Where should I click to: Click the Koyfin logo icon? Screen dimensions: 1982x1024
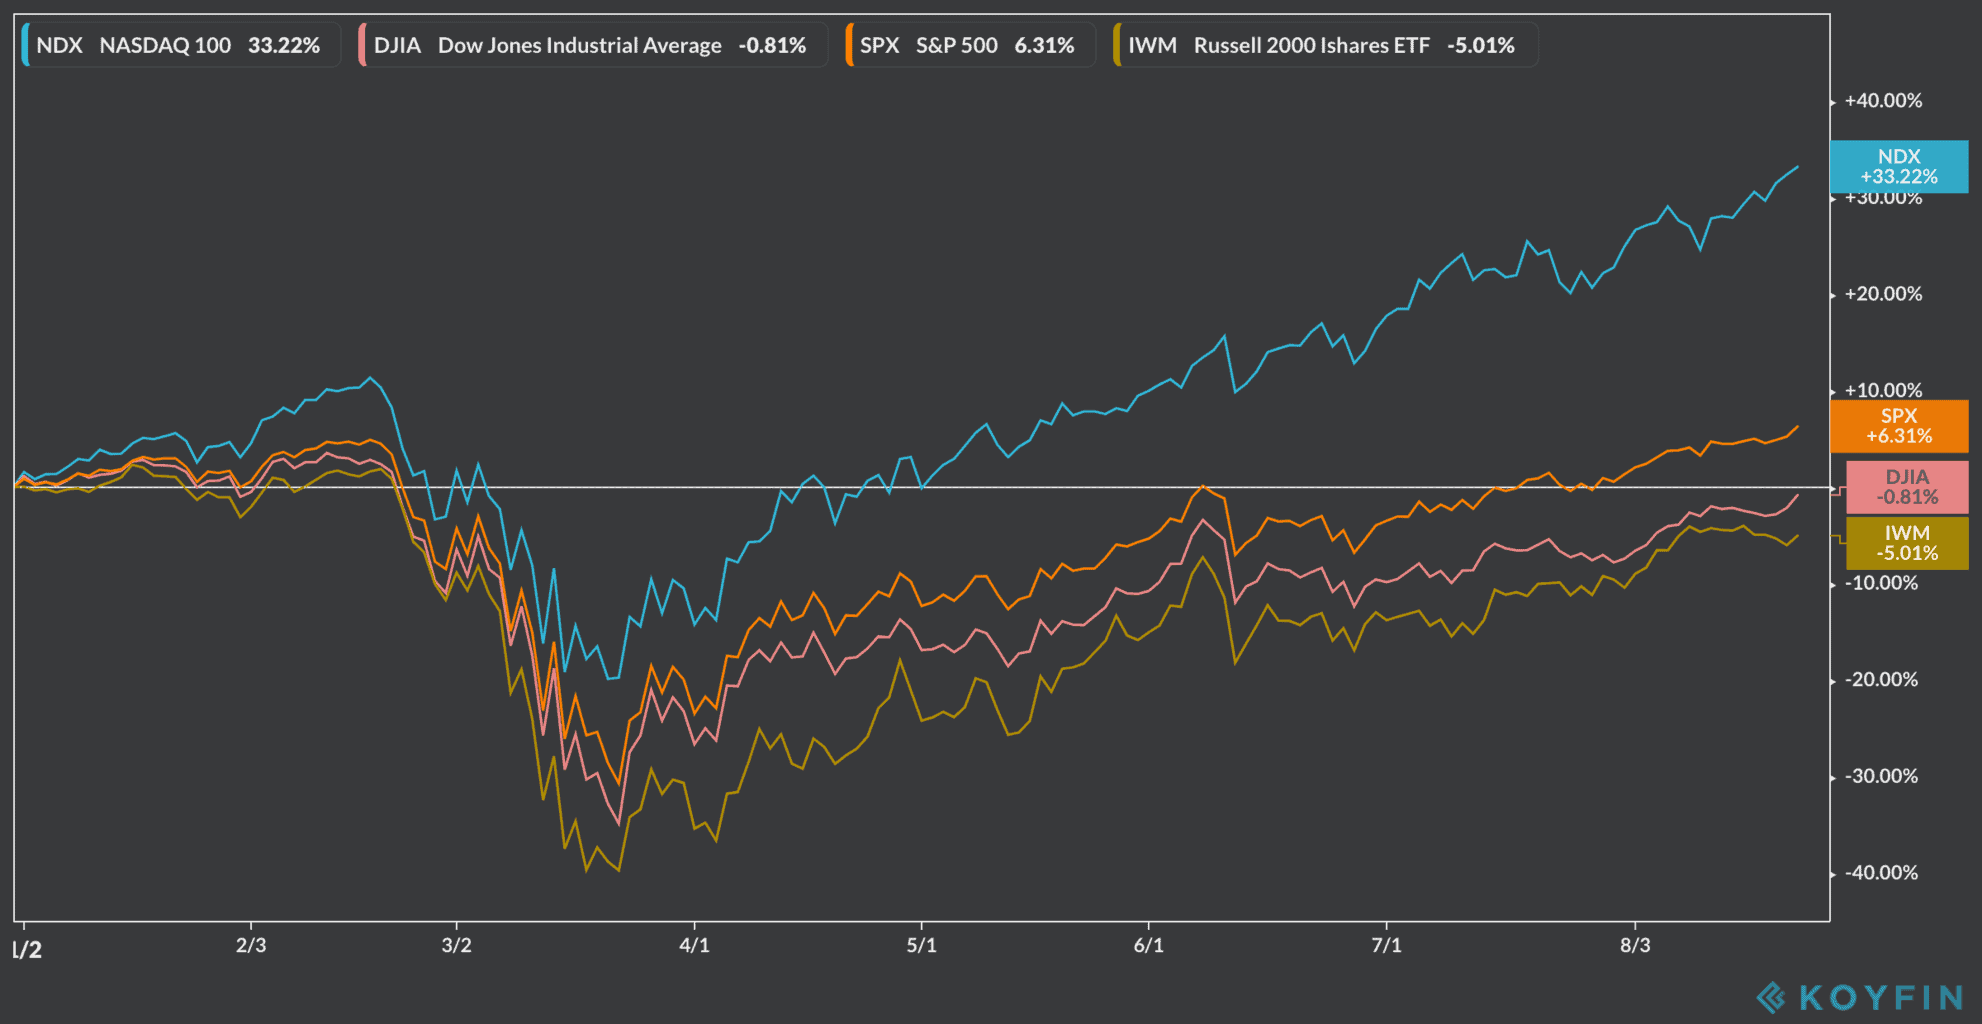click(1771, 997)
